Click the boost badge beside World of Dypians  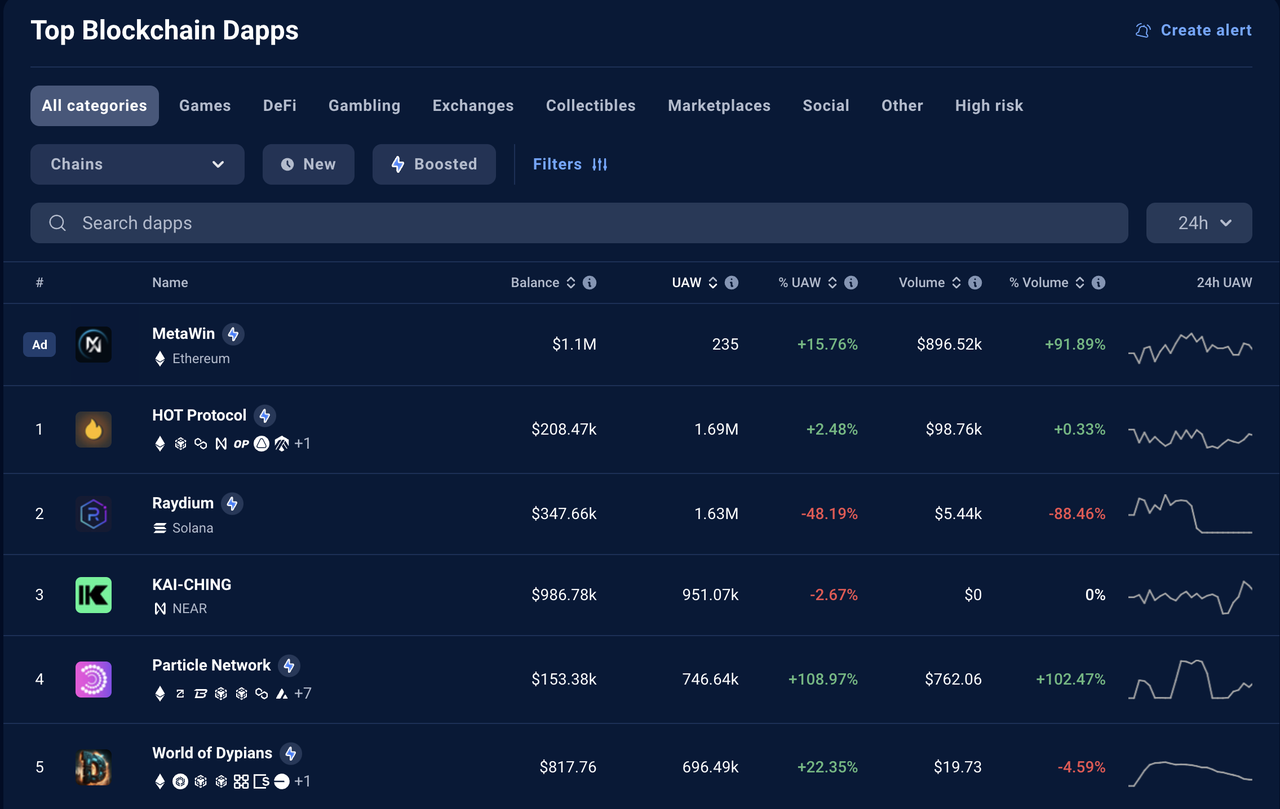291,753
